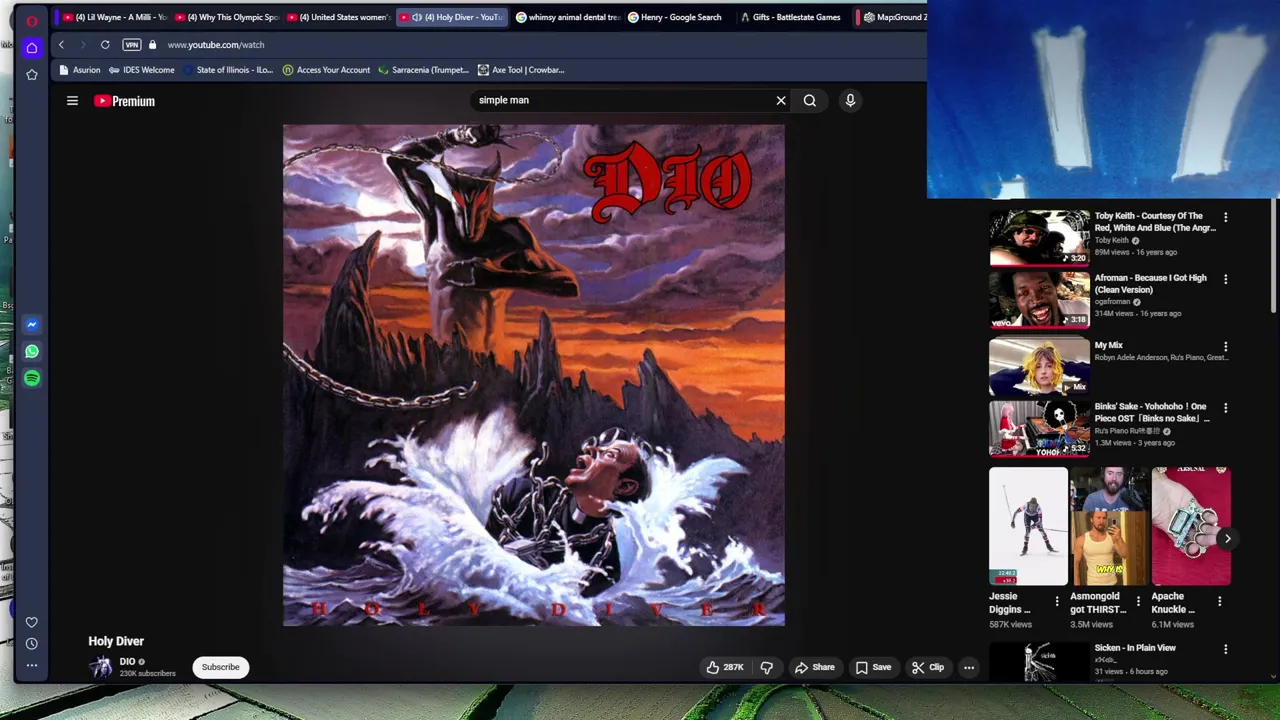Clear the 'simple man' search text
Screen dimensions: 1280x720
(x=781, y=100)
